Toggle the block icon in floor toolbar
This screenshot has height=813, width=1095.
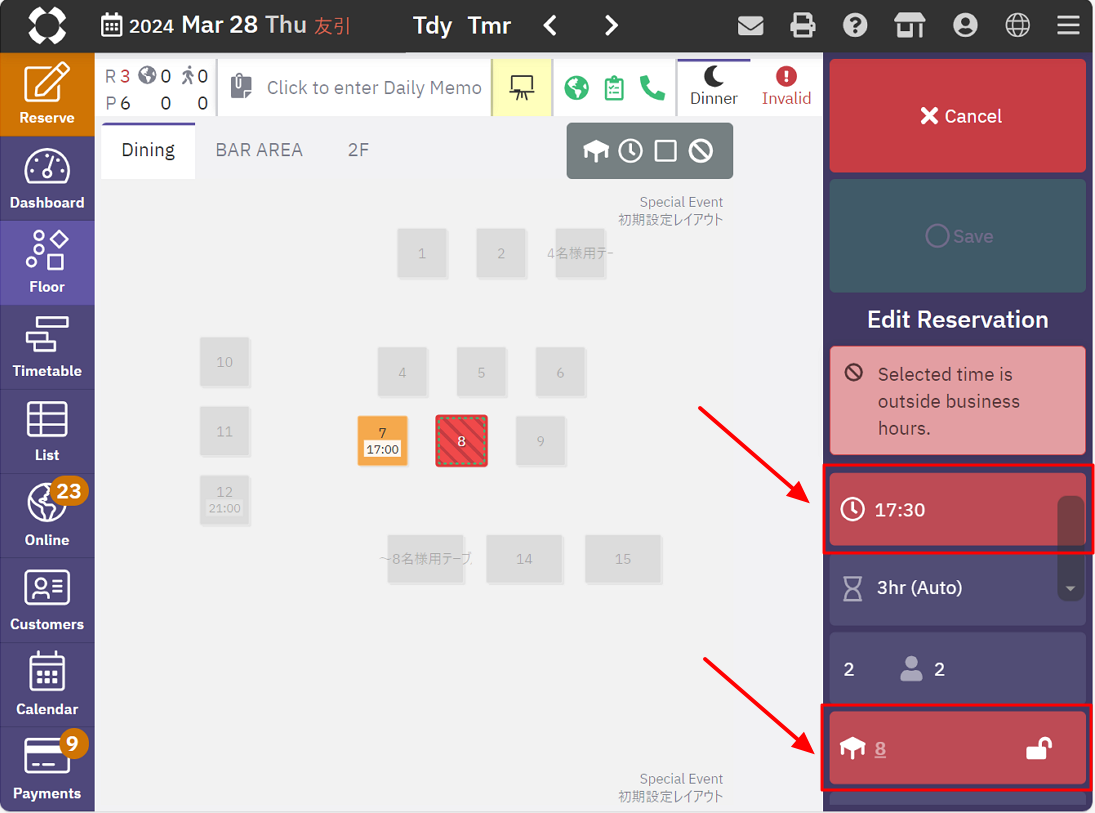[701, 151]
